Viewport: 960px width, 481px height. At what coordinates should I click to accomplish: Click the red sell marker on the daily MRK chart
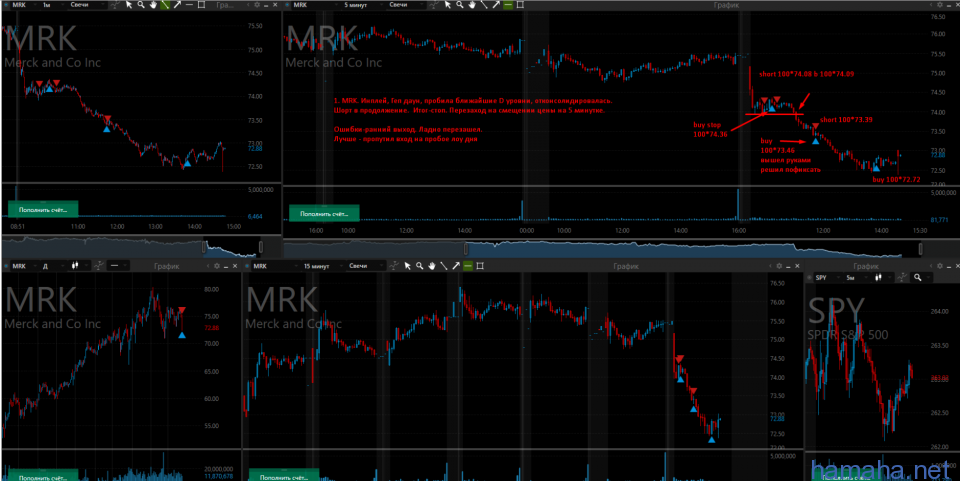pos(182,310)
